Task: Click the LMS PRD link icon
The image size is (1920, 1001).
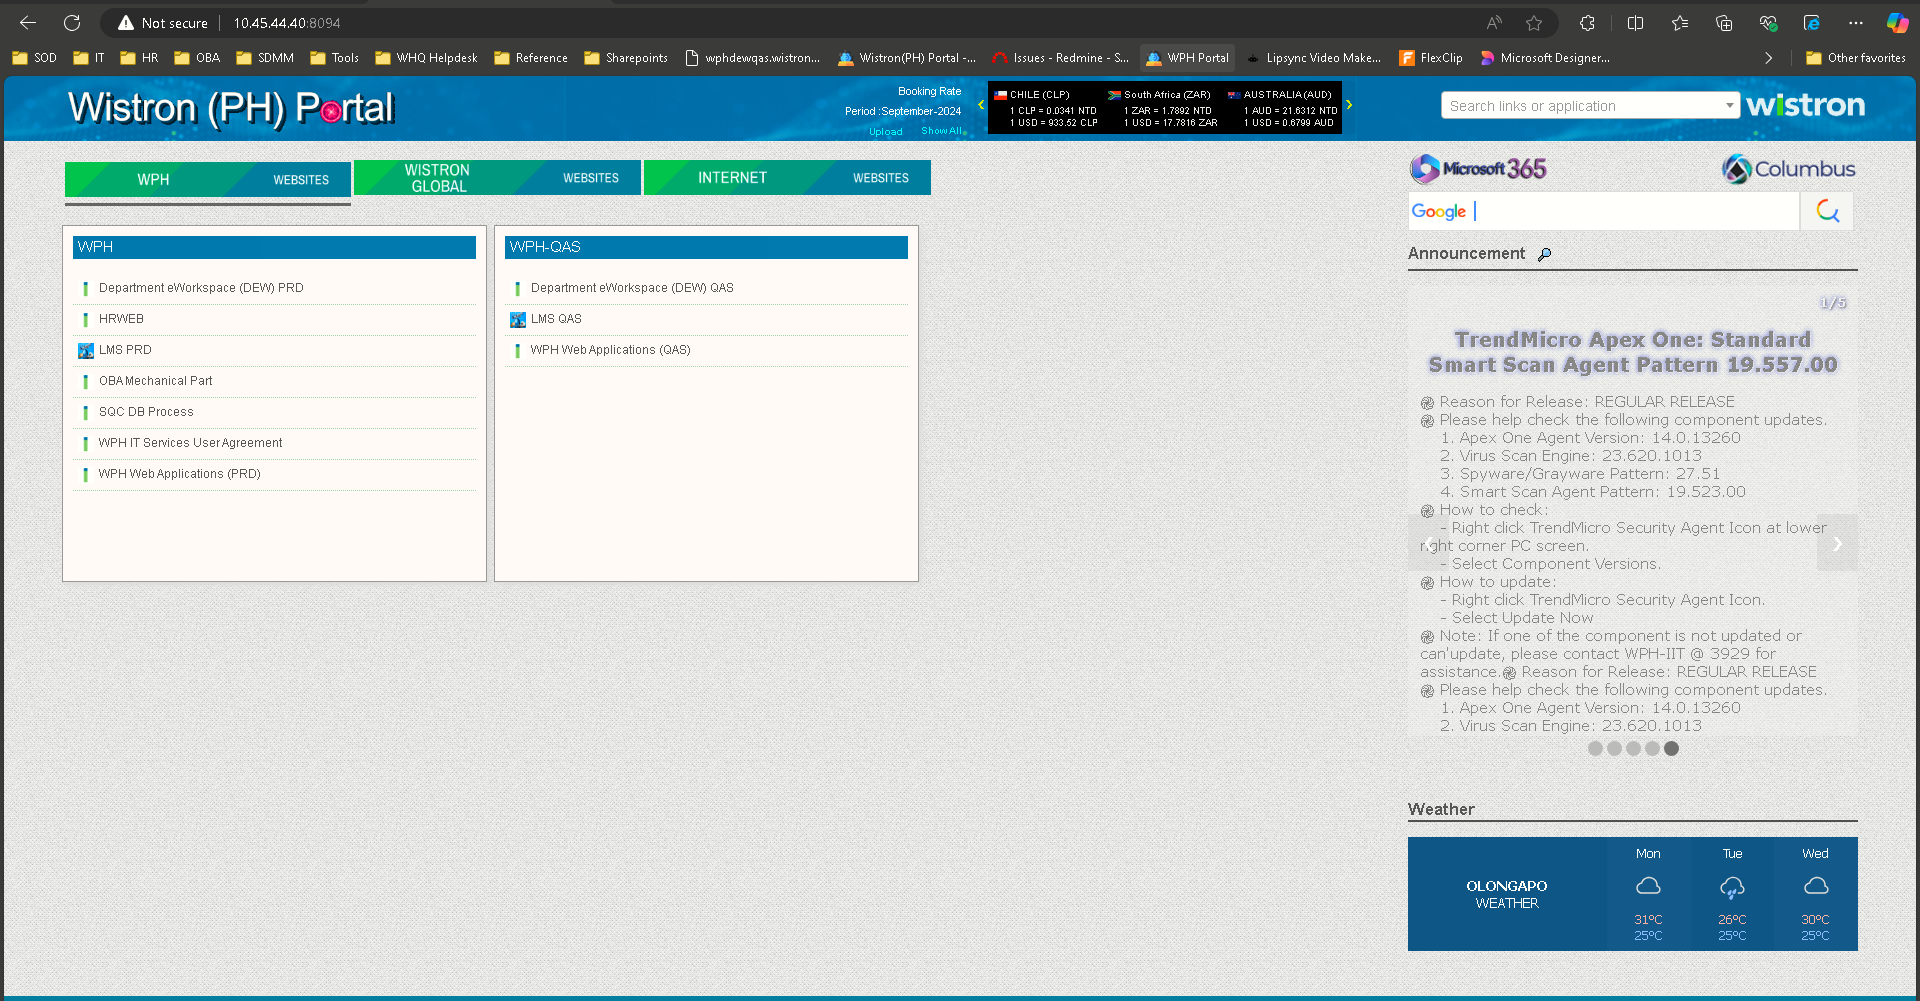Action: 86,350
